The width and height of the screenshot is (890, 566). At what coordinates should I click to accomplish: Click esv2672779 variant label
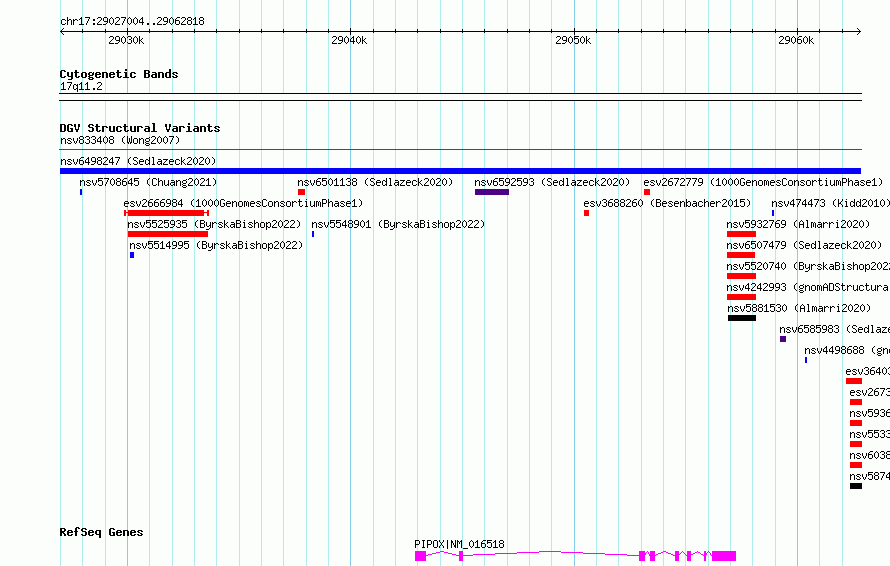click(x=763, y=182)
